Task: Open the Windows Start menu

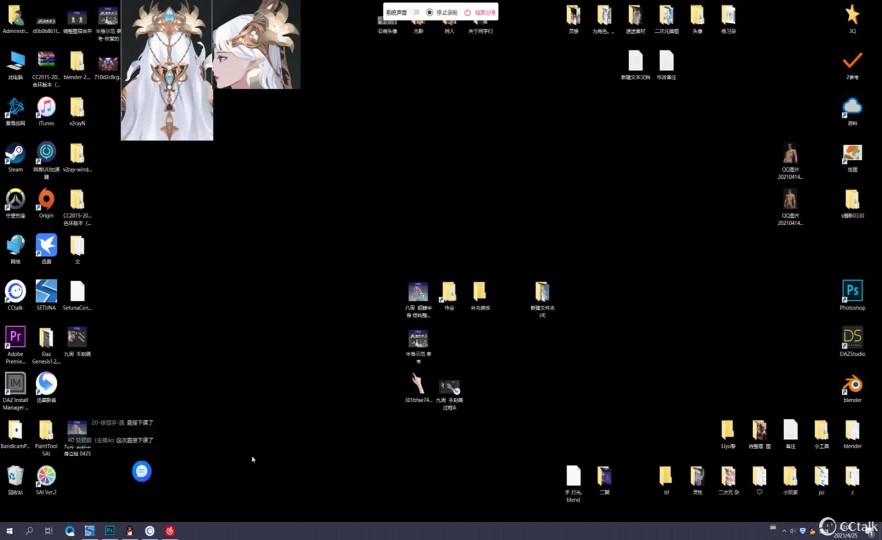Action: pos(9,530)
